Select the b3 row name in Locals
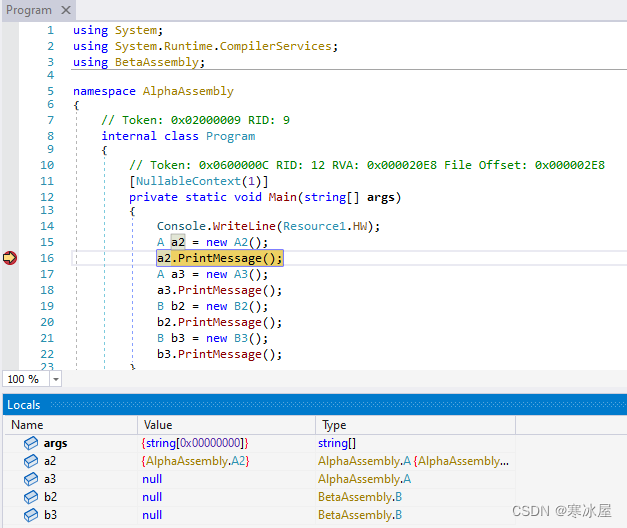Screen dimensions: 627x528 click(50, 515)
